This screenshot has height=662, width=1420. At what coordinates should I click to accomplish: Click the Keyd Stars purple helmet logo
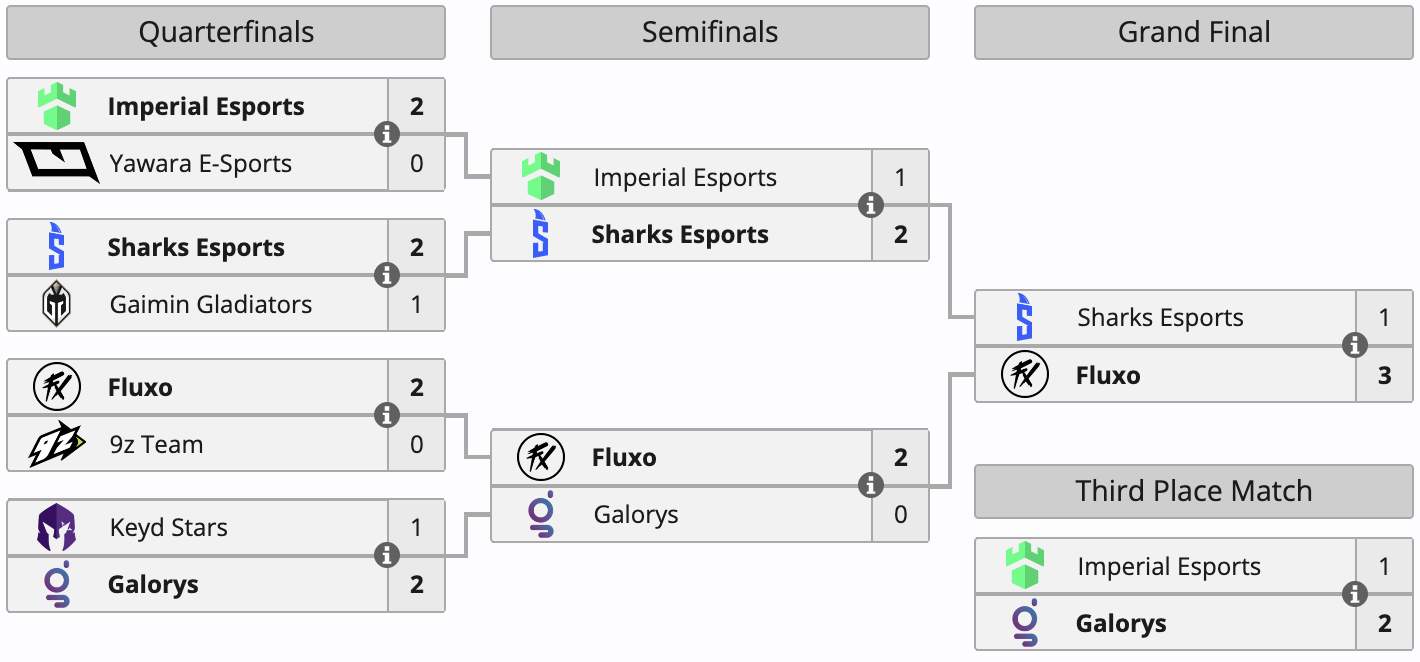tap(56, 527)
